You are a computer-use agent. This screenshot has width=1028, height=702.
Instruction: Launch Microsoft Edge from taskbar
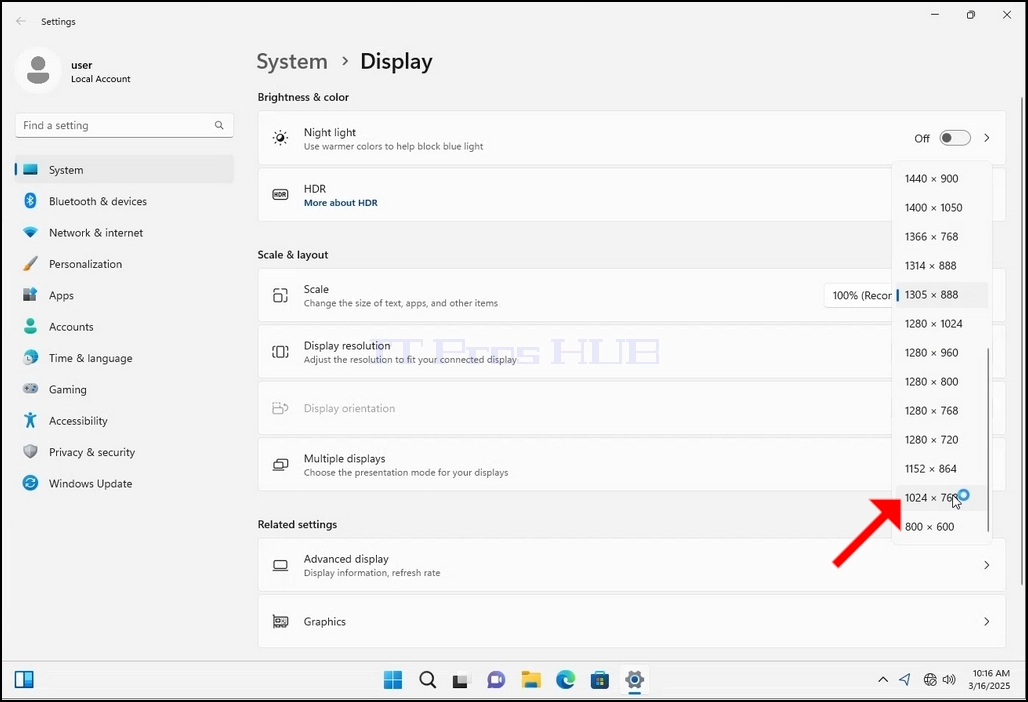coord(565,680)
